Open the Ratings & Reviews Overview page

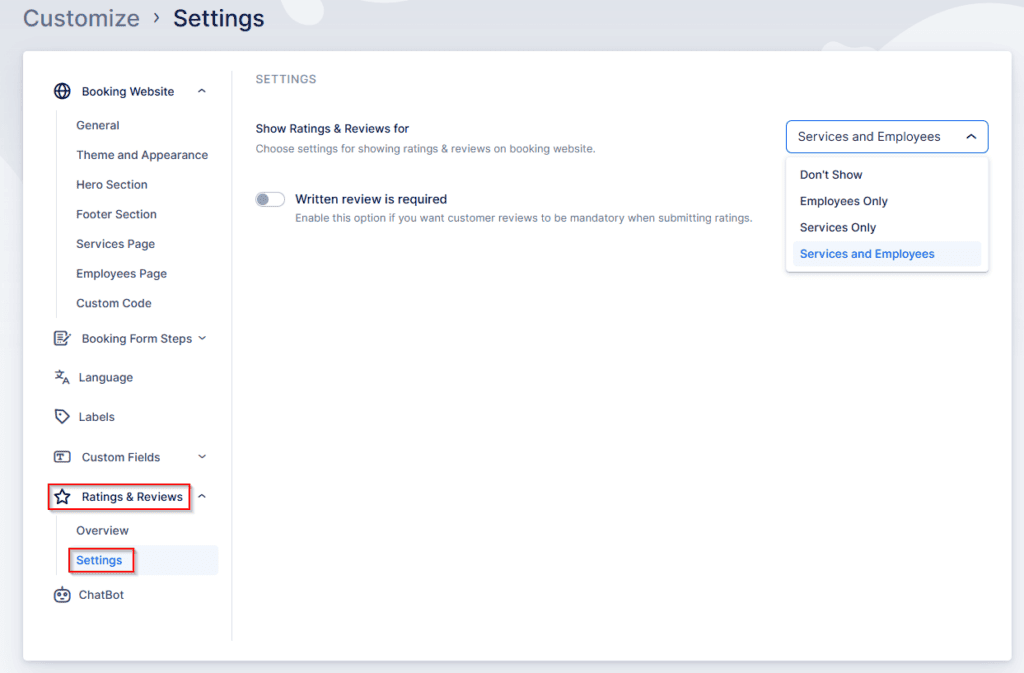103,531
